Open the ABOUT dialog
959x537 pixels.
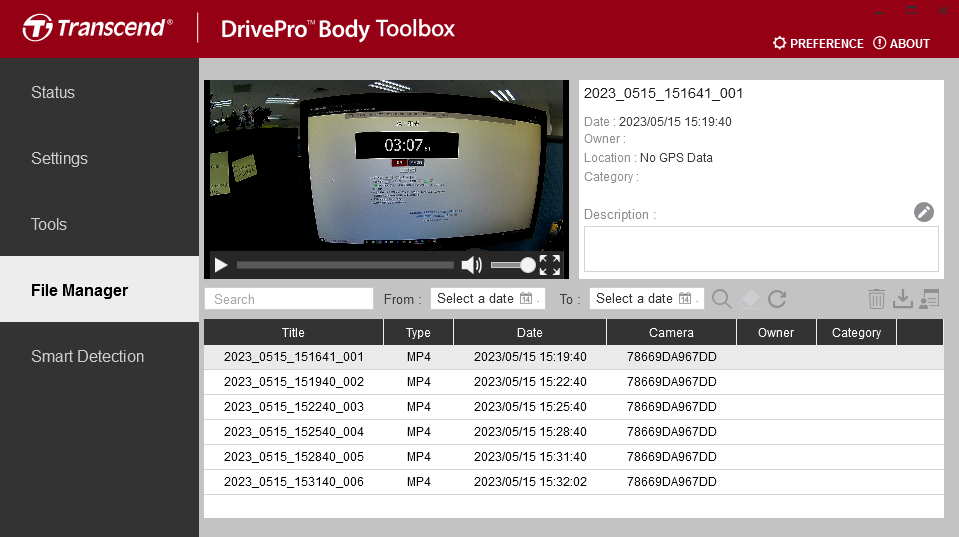tap(902, 43)
